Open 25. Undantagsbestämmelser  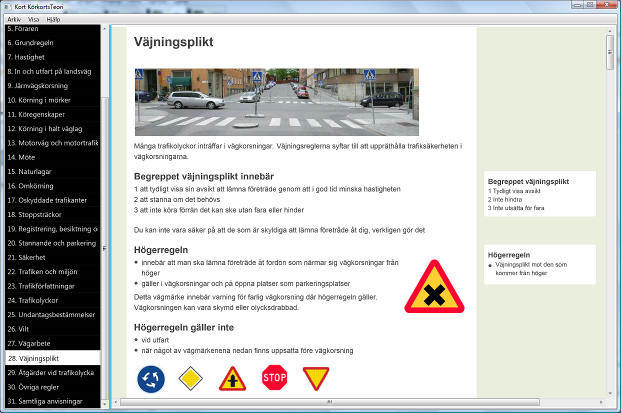point(53,315)
